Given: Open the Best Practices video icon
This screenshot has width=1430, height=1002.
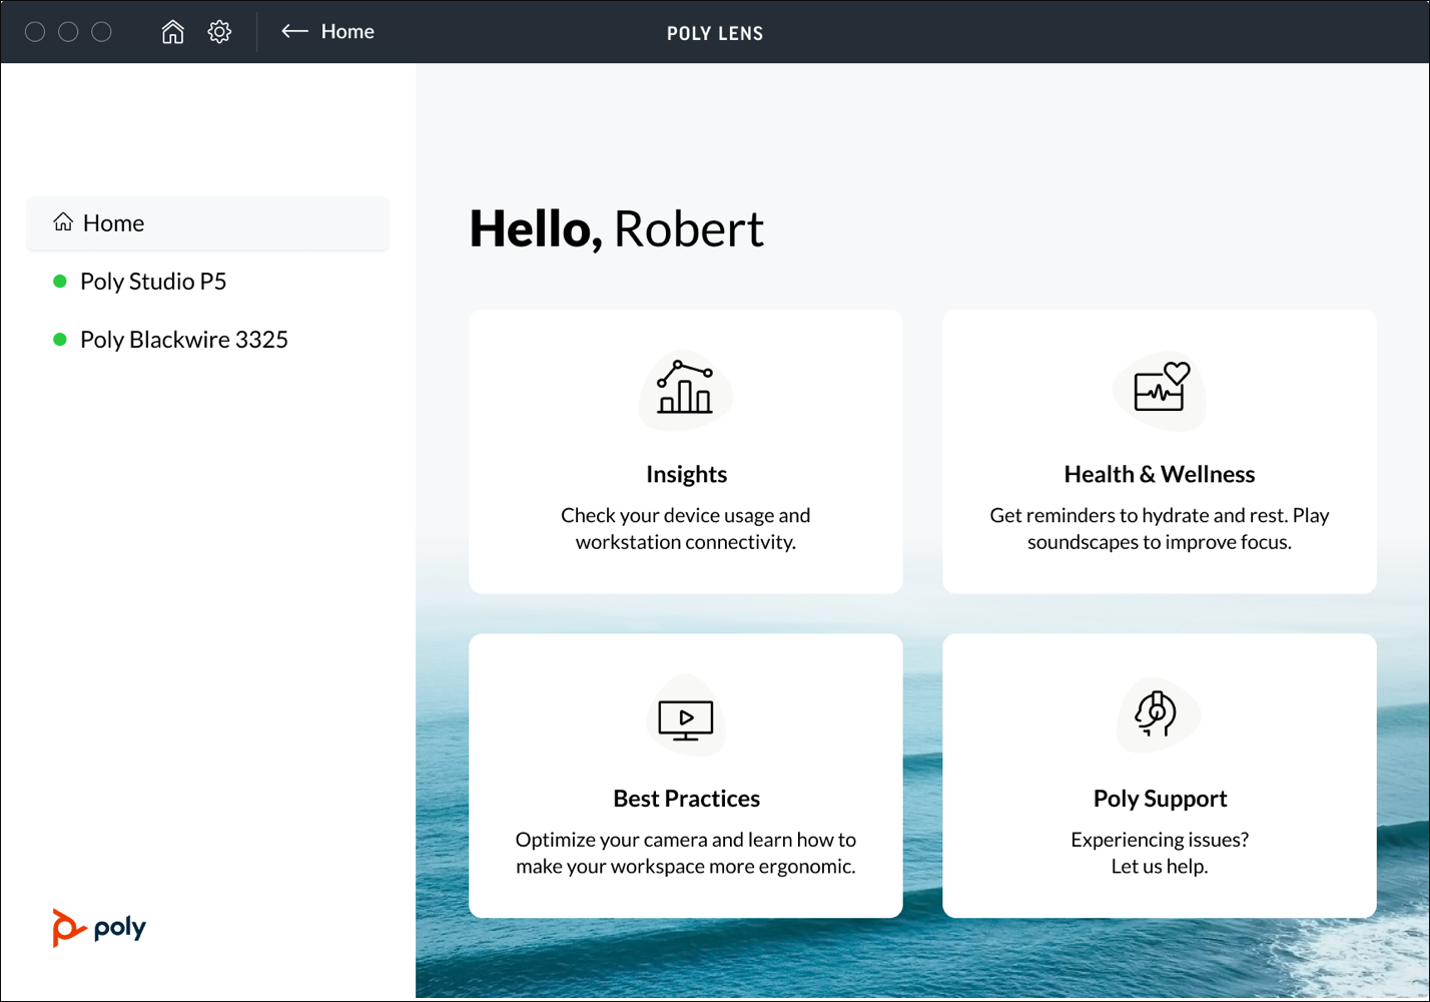Looking at the screenshot, I should (687, 716).
